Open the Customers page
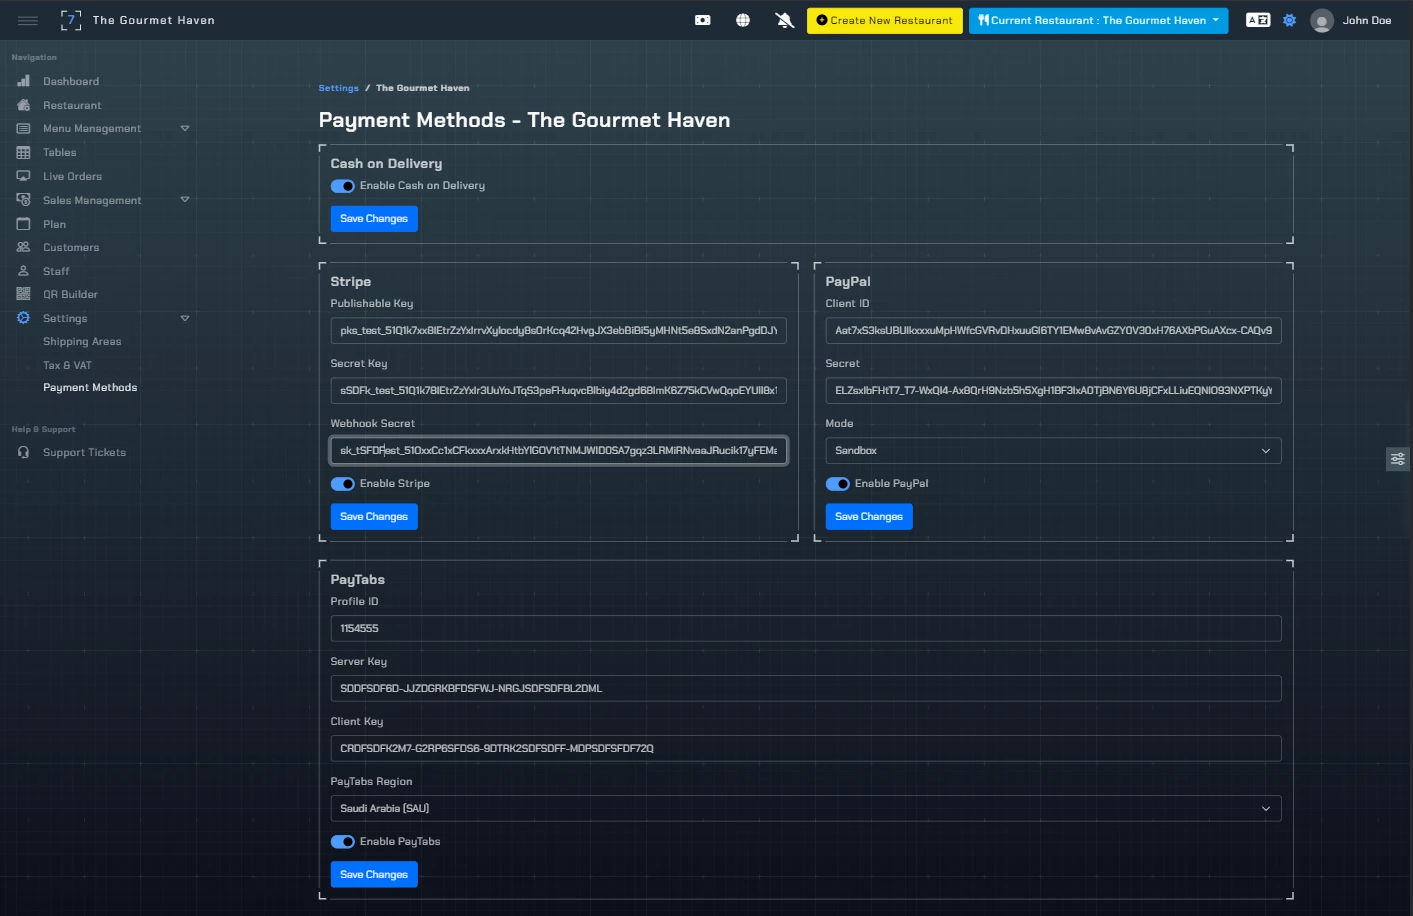The width and height of the screenshot is (1413, 916). [x=71, y=247]
